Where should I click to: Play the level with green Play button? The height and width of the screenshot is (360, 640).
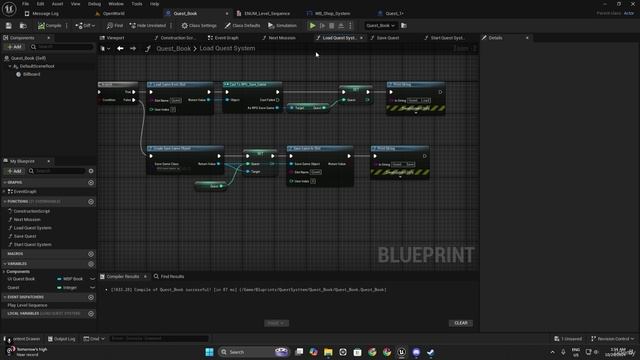pos(312,26)
